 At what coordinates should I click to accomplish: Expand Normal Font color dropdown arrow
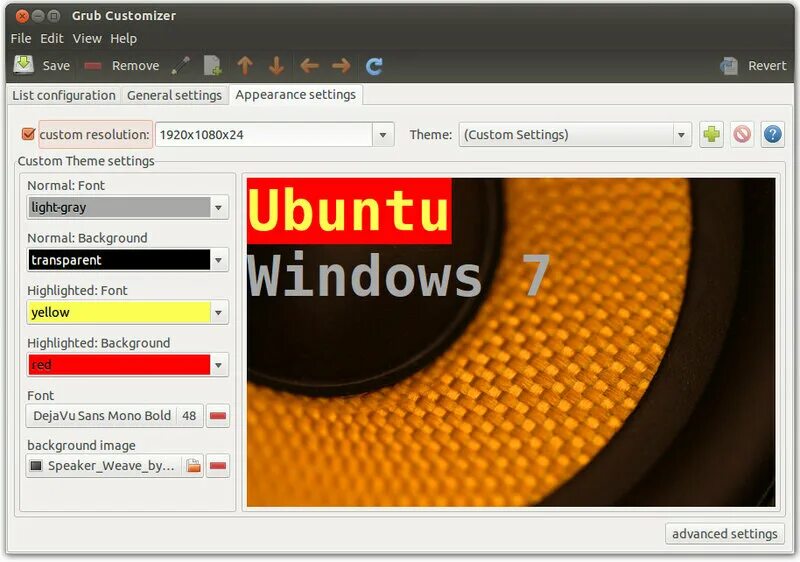click(x=218, y=208)
